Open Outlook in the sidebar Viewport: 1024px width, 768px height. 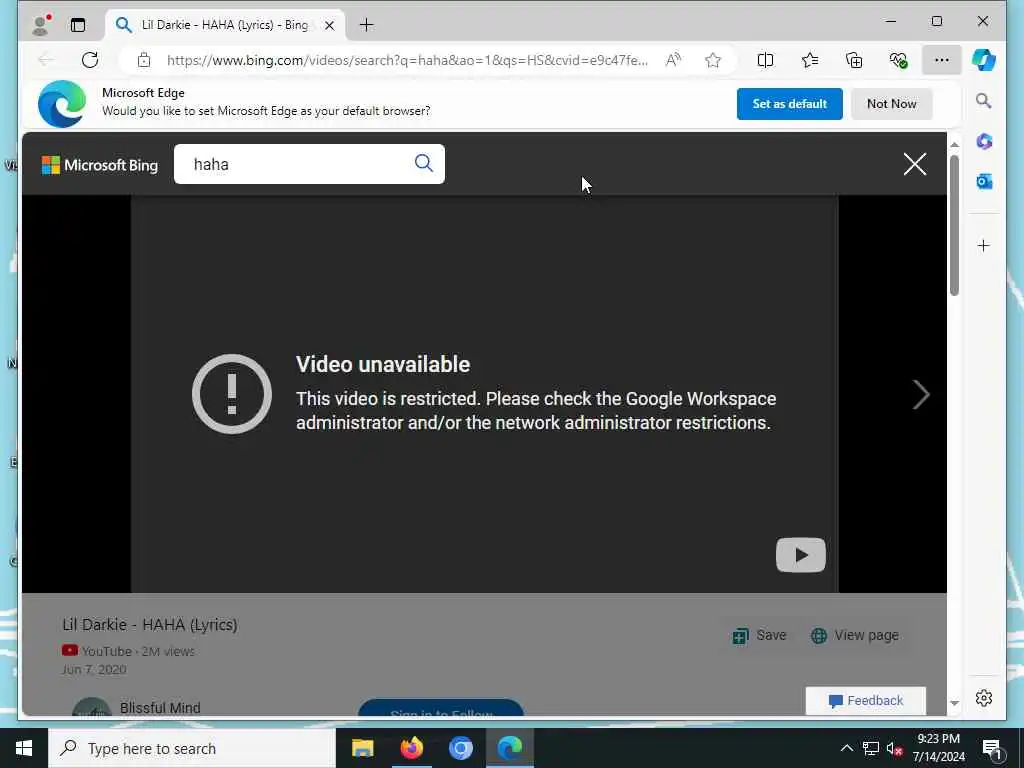[984, 182]
